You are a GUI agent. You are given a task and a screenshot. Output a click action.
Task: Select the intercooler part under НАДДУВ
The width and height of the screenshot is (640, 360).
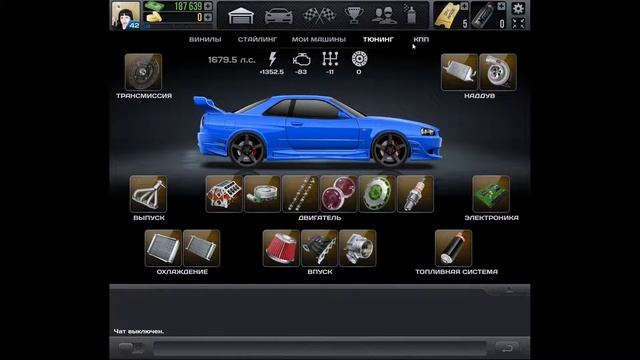pyautogui.click(x=459, y=72)
